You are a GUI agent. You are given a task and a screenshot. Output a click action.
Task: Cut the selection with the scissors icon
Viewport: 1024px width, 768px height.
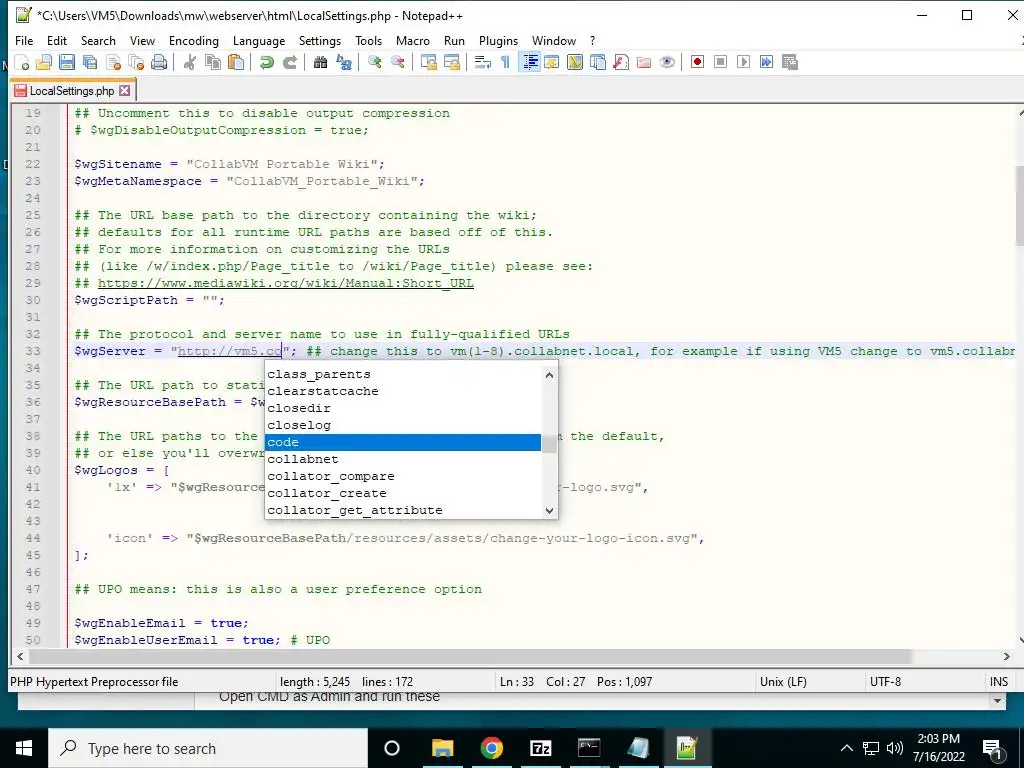189,62
